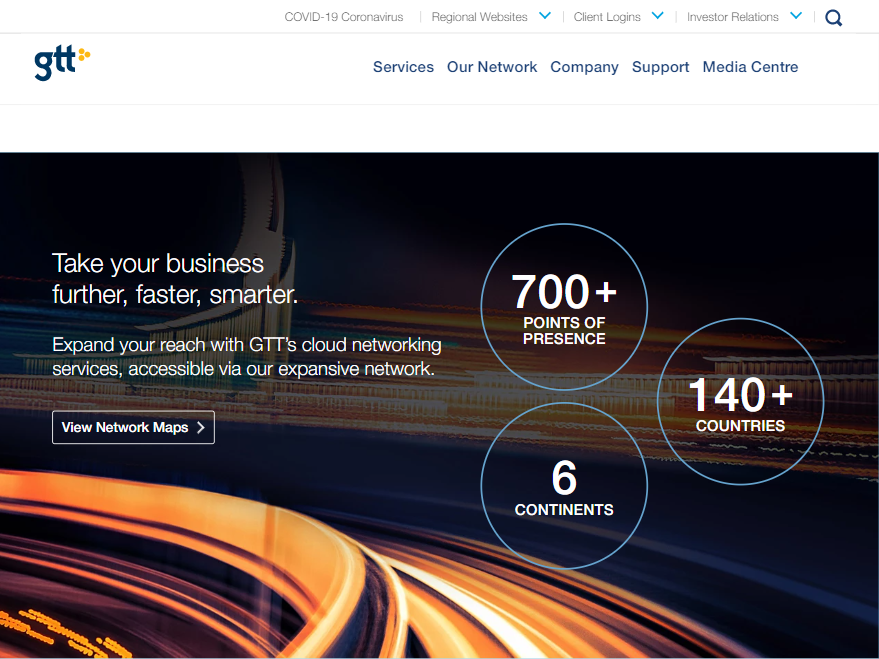
Task: Select the 700+ Points of Presence circle
Action: pyautogui.click(x=565, y=307)
